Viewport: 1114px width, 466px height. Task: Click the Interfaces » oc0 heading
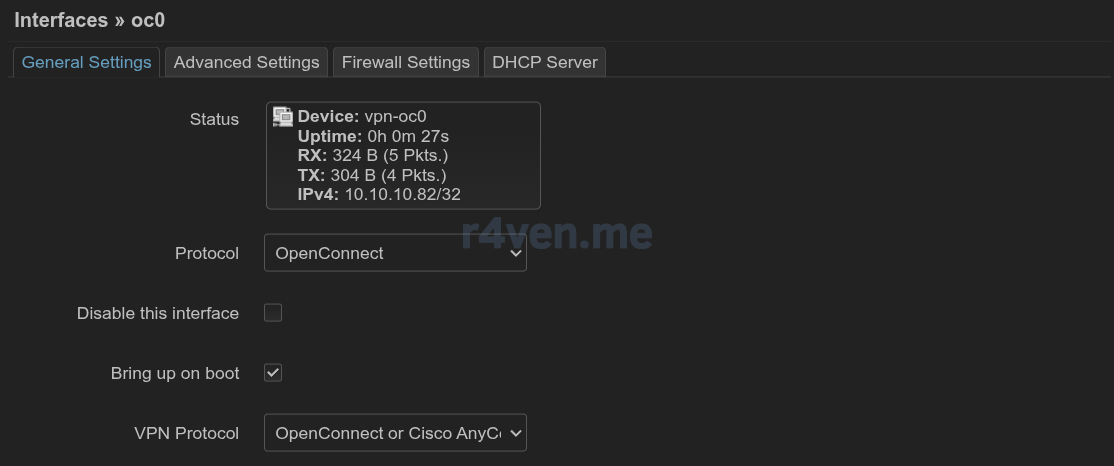pos(90,20)
